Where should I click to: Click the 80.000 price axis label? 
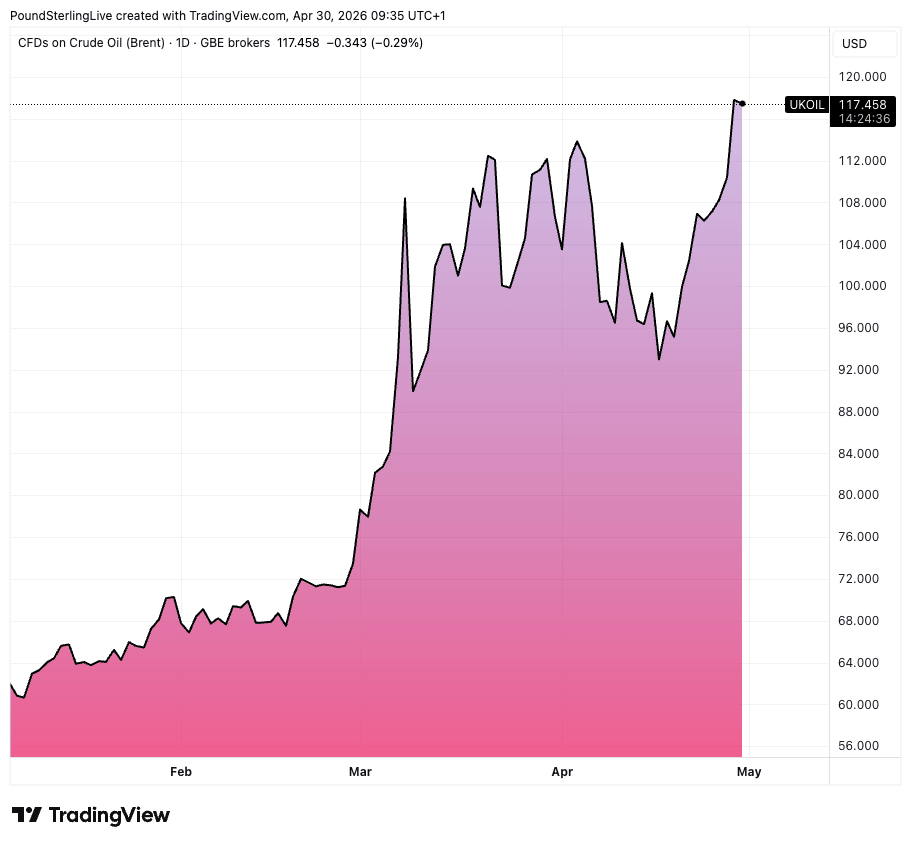tap(862, 495)
